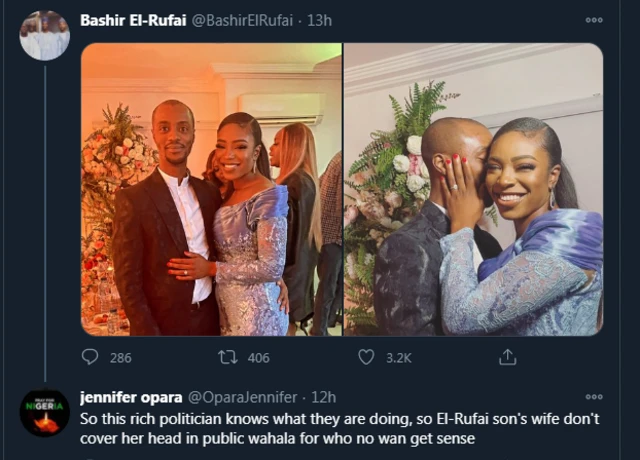The height and width of the screenshot is (460, 640).
Task: Like the tweet using the heart icon
Action: tap(366, 357)
